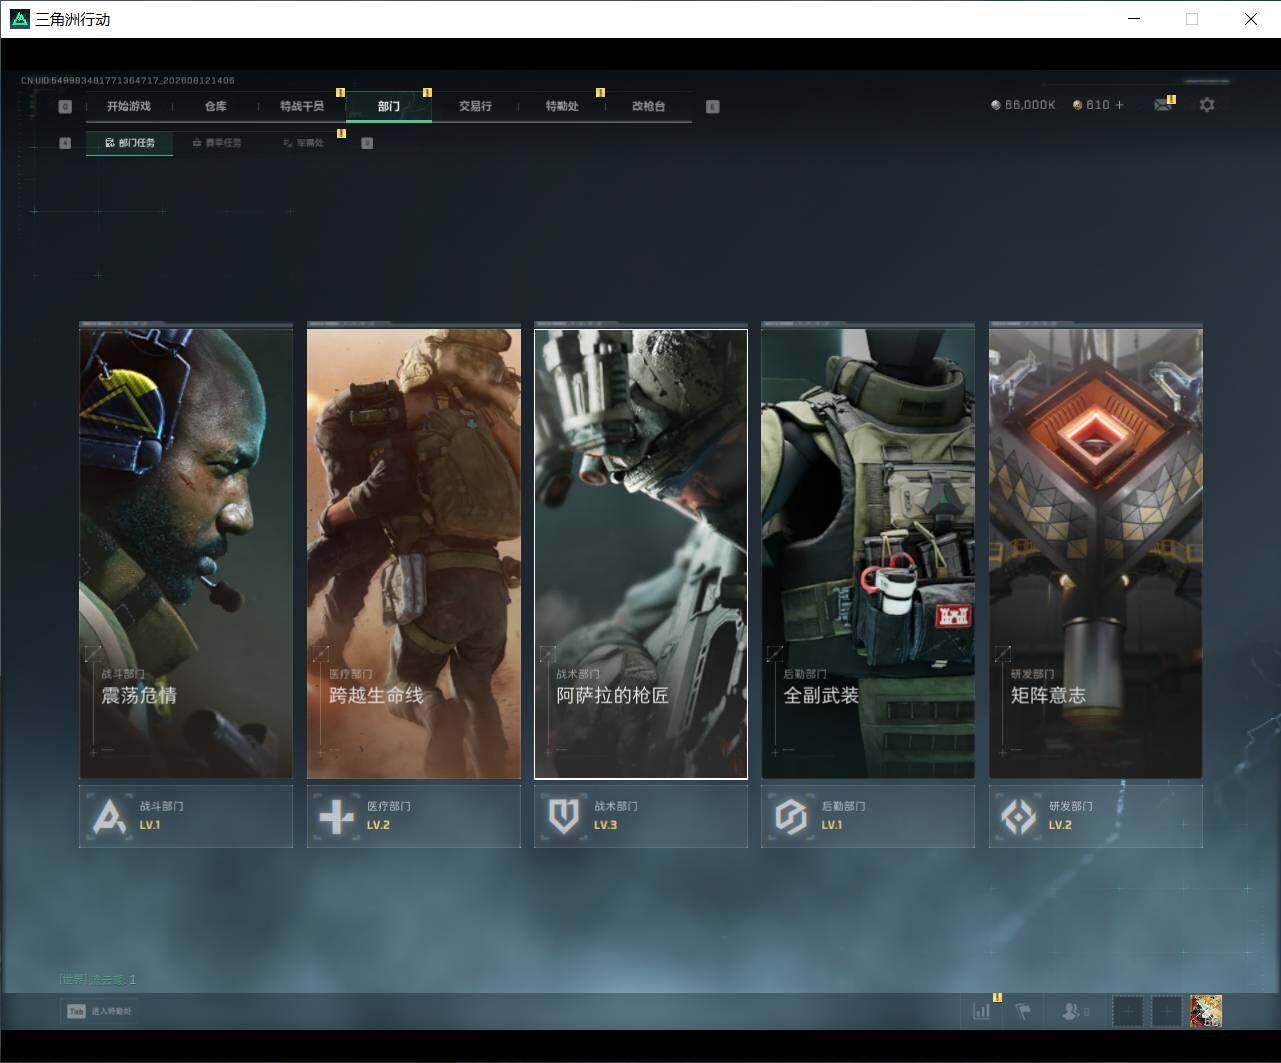Open the 全副武装 logistics department card
Viewport: 1281px width, 1063px height.
click(868, 553)
